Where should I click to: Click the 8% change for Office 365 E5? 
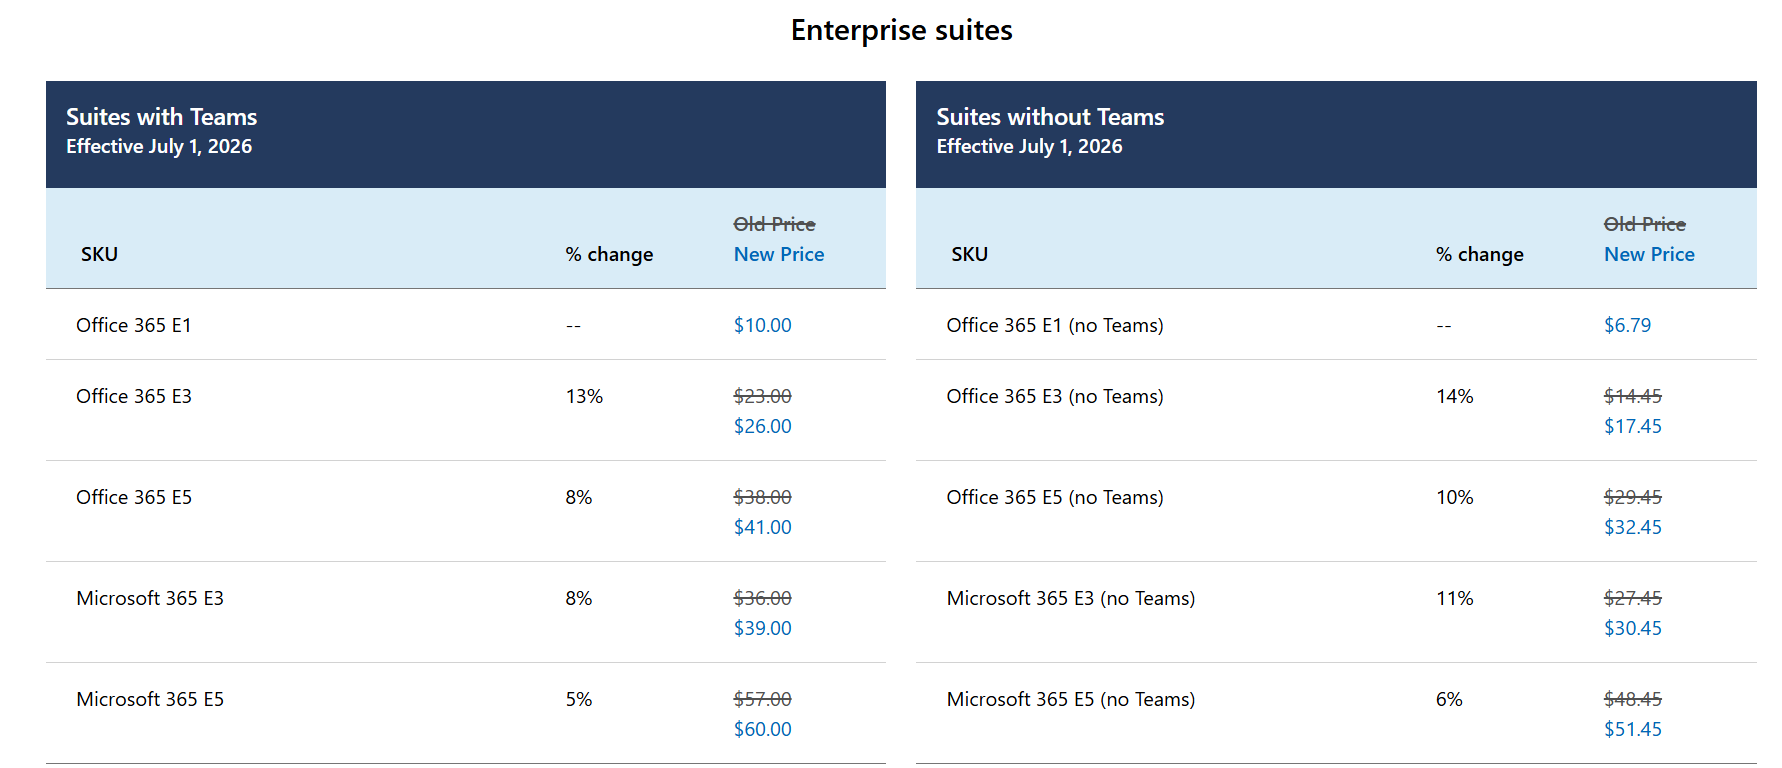click(x=579, y=497)
